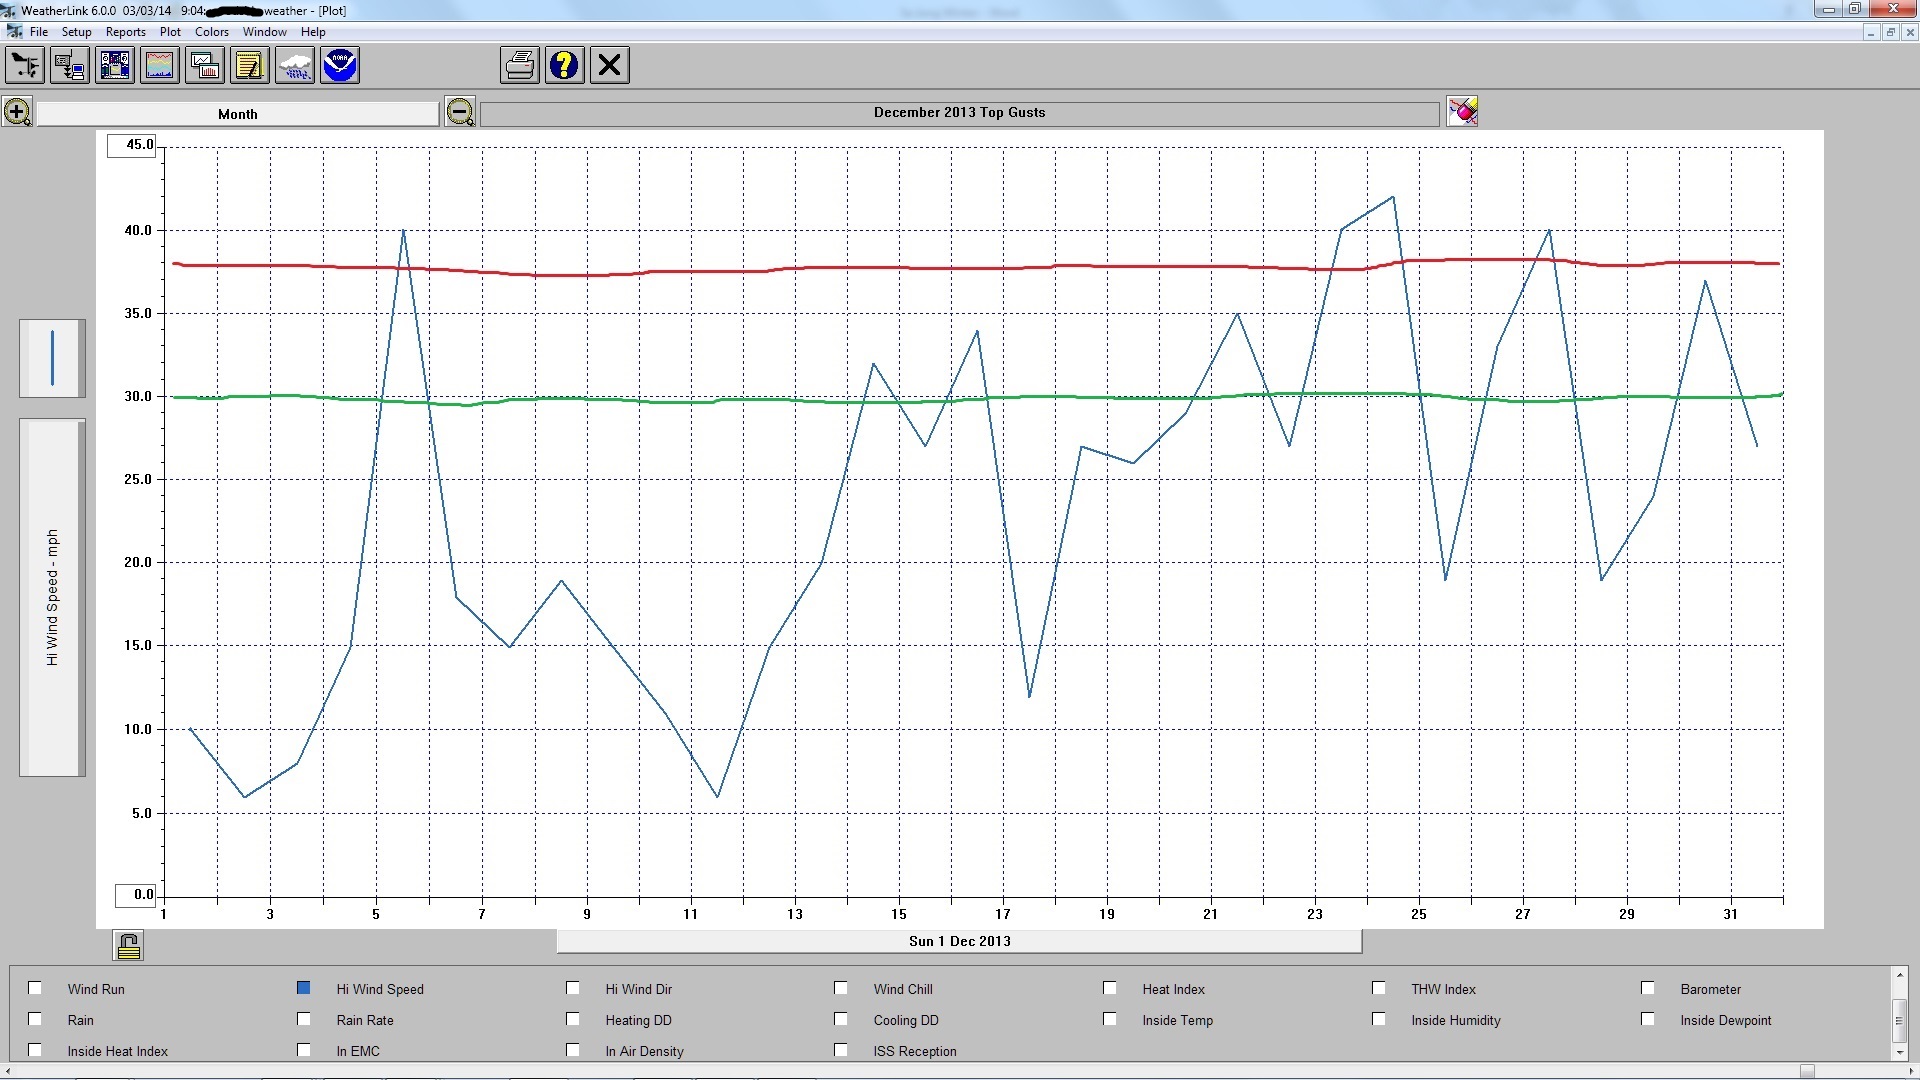
Task: Click the printer icon
Action: [520, 66]
